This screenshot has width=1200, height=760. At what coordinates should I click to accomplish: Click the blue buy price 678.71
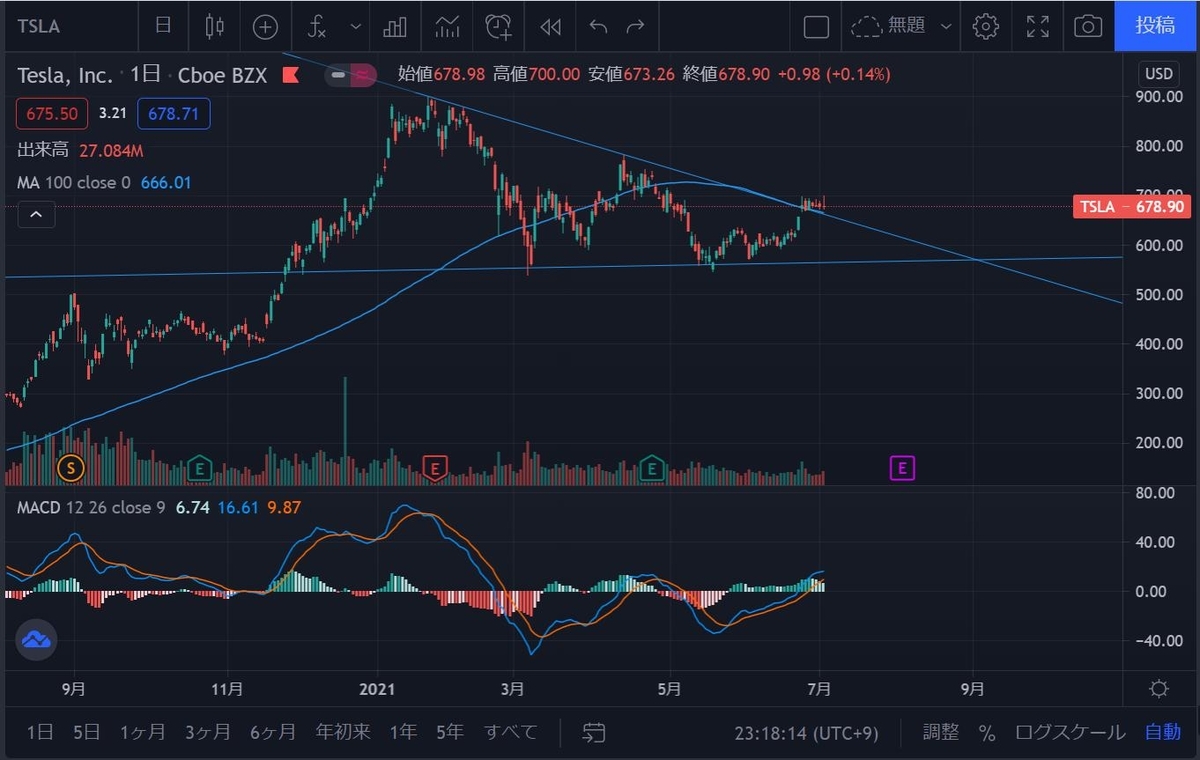click(x=173, y=114)
